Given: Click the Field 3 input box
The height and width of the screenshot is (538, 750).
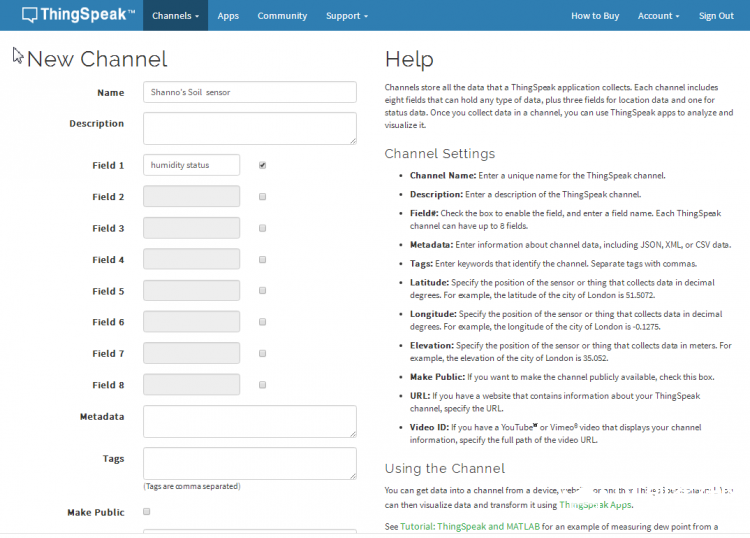Looking at the screenshot, I should pos(191,228).
